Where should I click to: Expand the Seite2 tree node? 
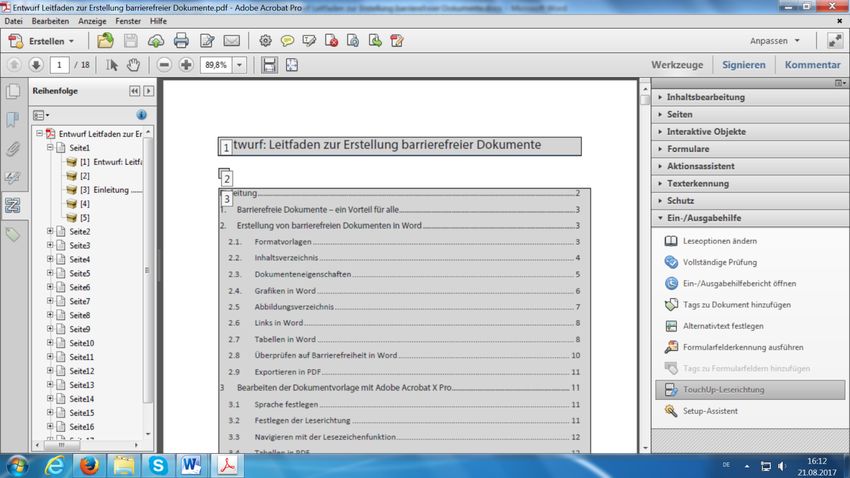pyautogui.click(x=50, y=231)
